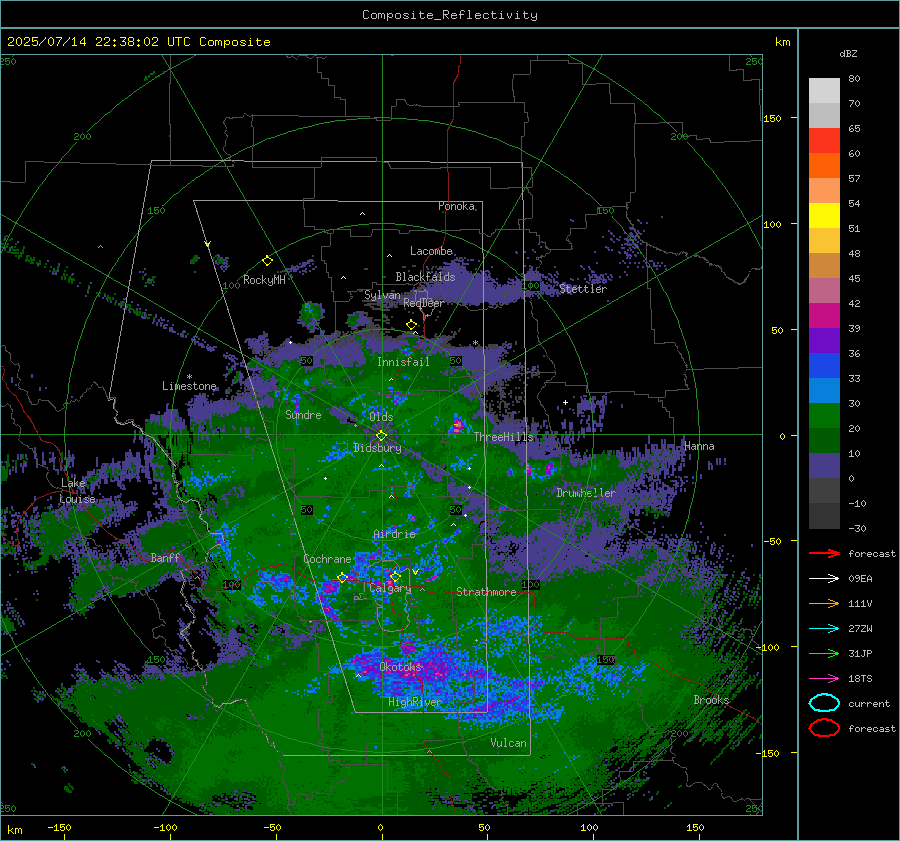The image size is (900, 841).
Task: Click the -30 value in dBZ scale
Action: pyautogui.click(x=858, y=528)
